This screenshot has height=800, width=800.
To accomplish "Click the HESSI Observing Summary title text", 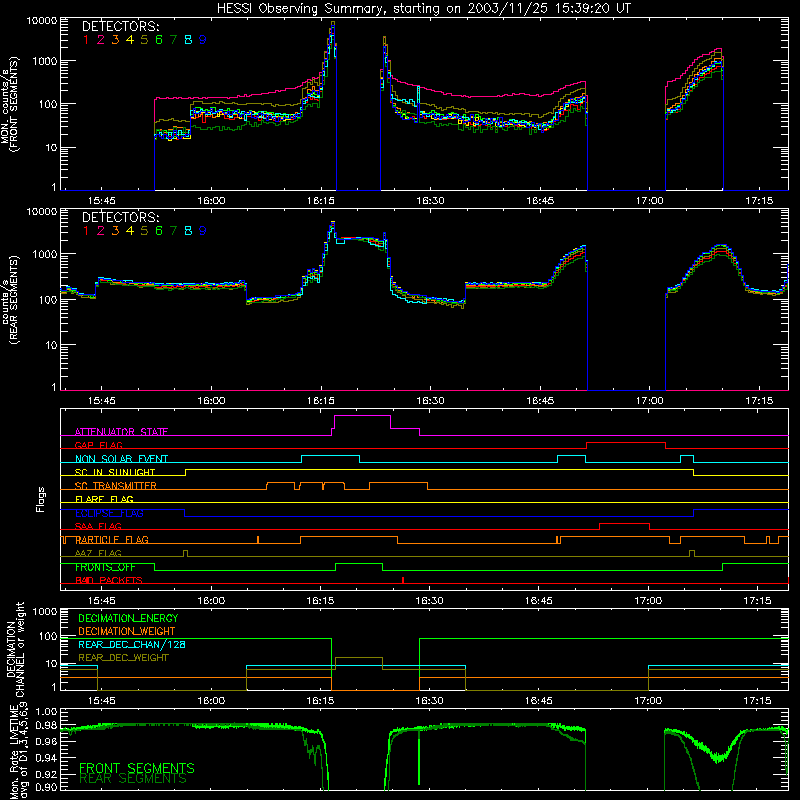I will tap(424, 9).
